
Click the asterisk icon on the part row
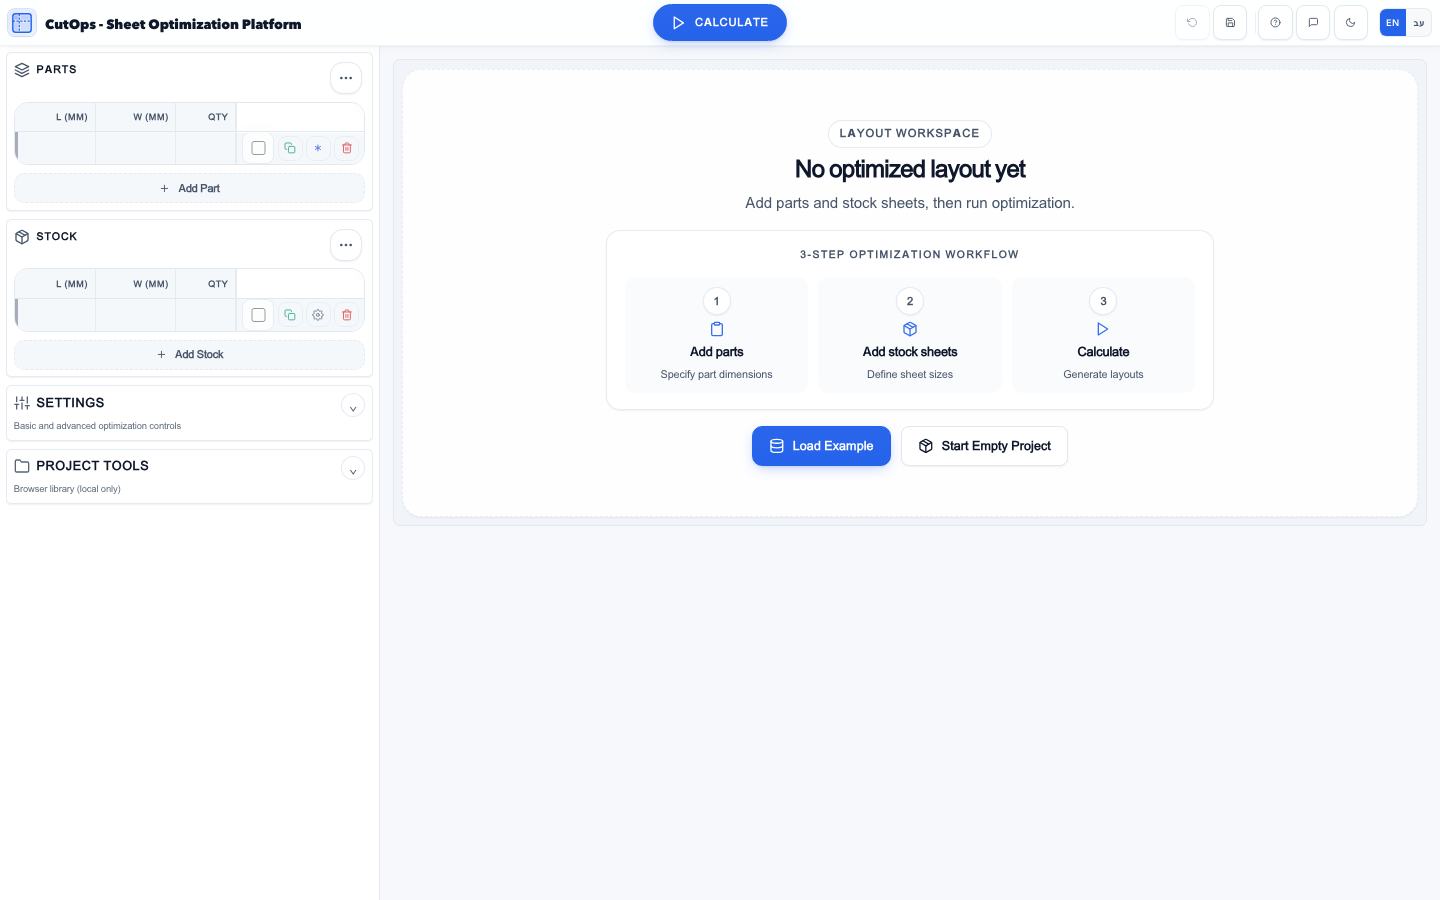pyautogui.click(x=318, y=148)
